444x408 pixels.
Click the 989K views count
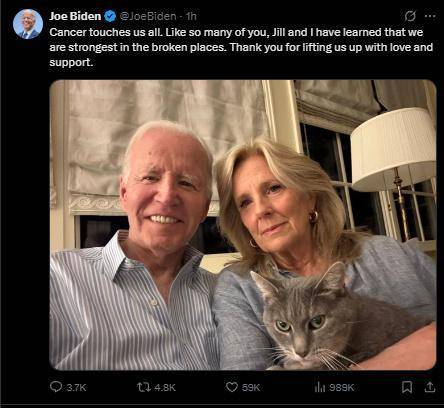coord(342,387)
